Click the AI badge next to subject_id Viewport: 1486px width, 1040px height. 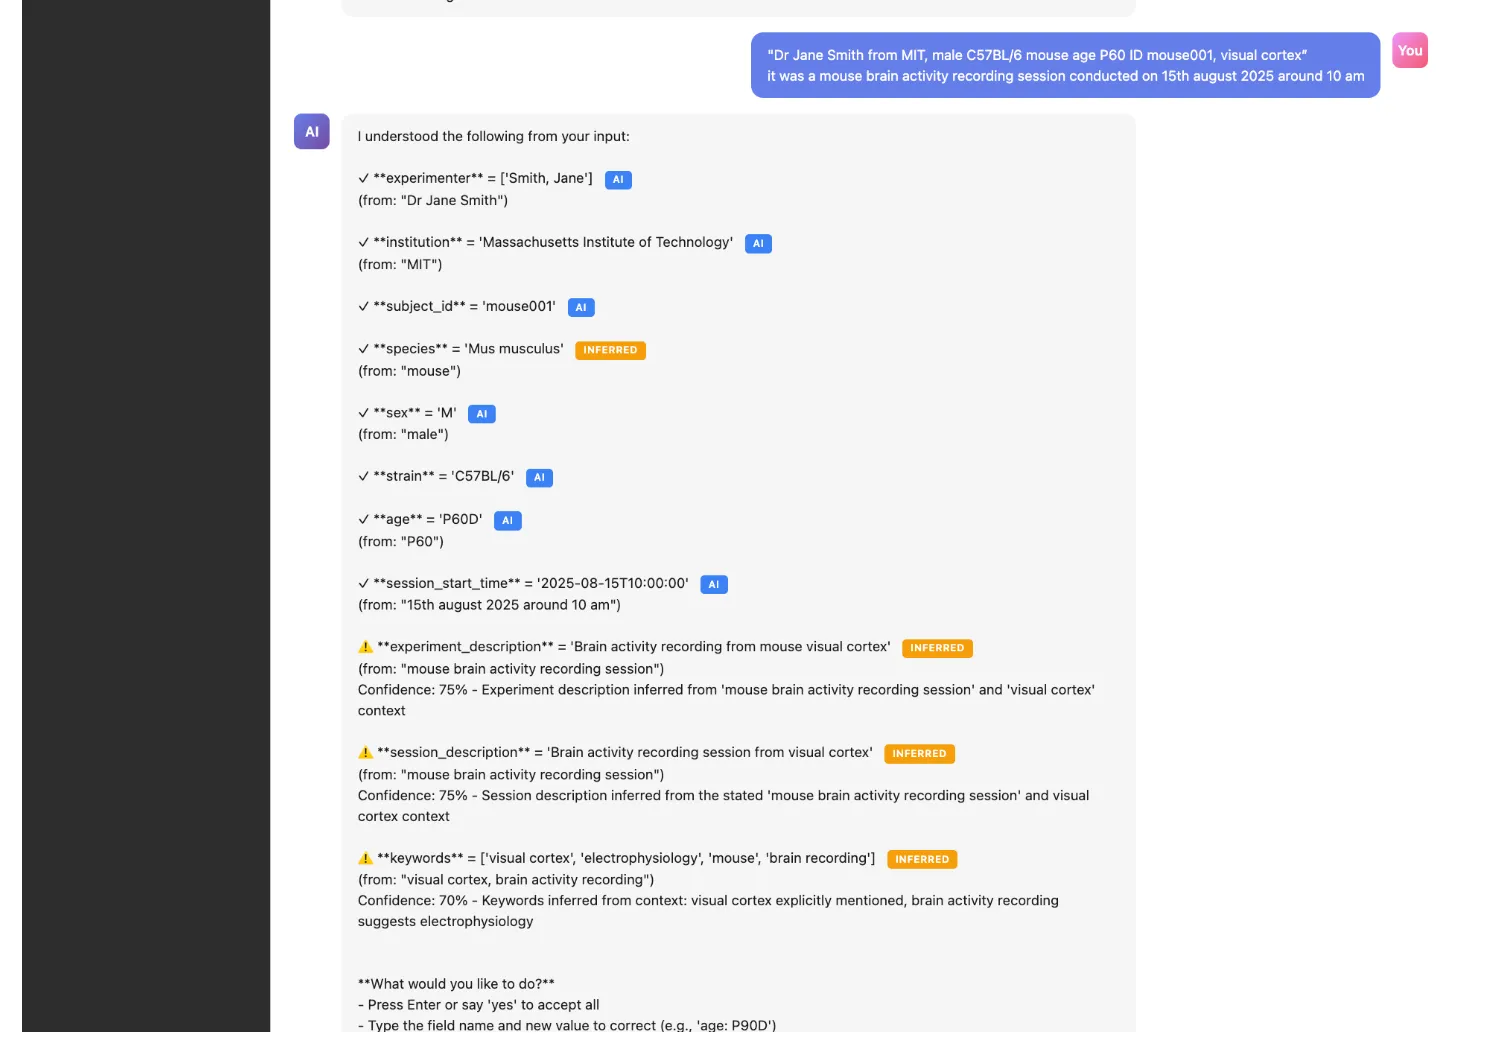click(581, 308)
